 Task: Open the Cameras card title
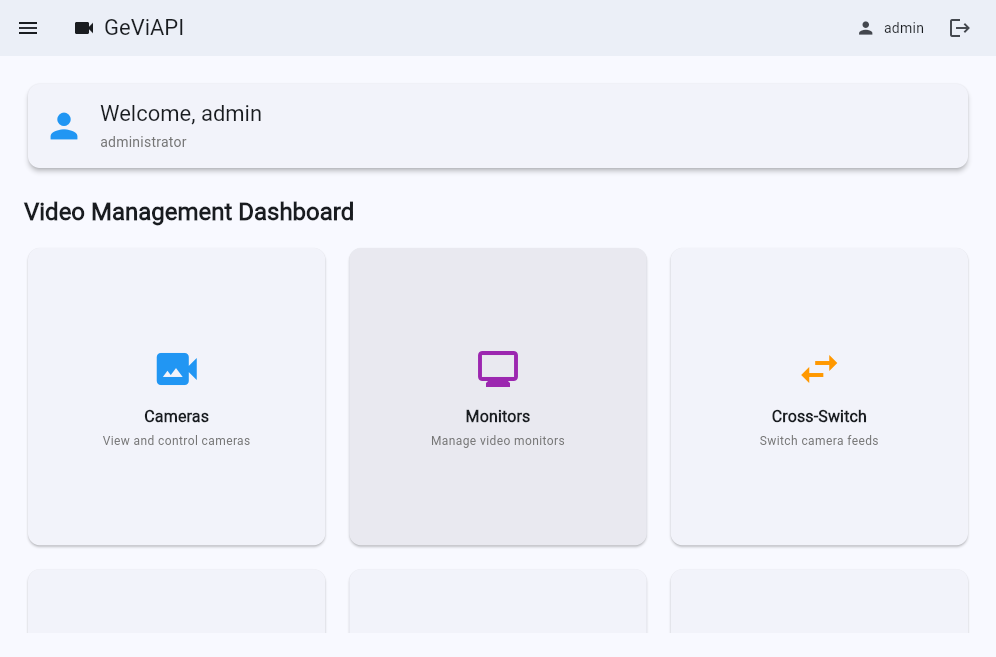tap(176, 416)
